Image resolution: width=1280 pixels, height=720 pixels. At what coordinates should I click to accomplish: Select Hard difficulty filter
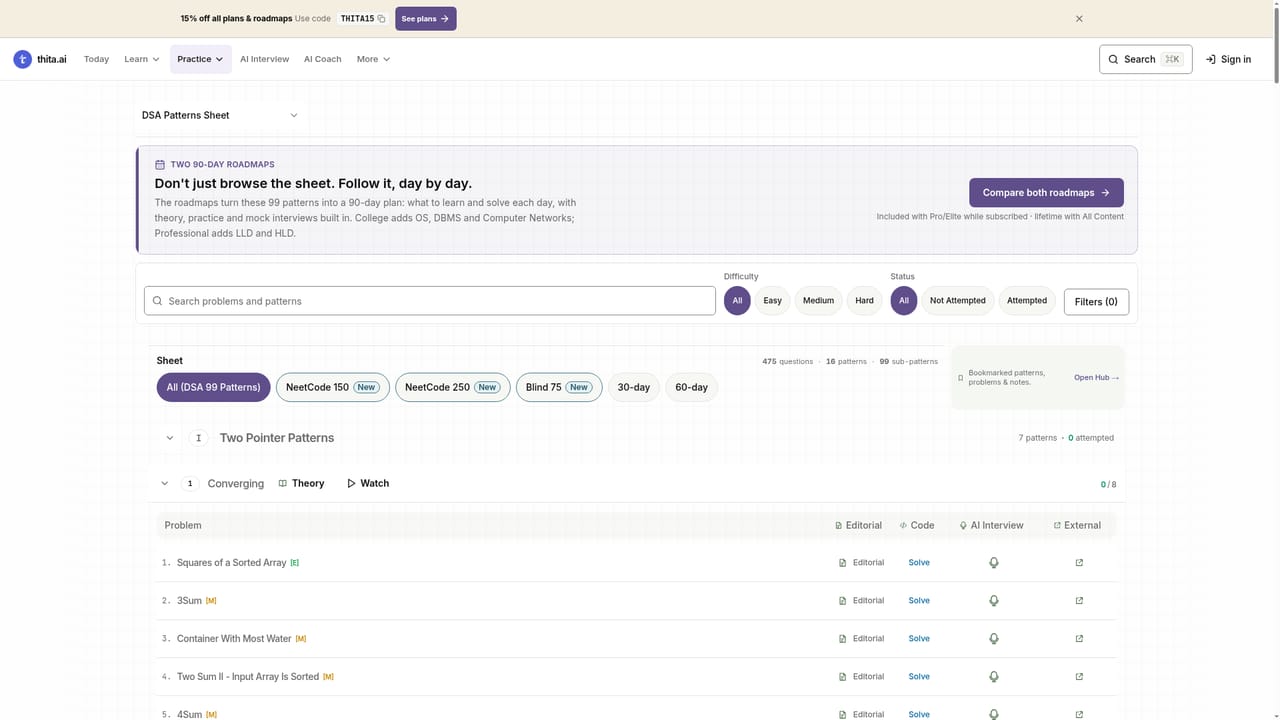(865, 301)
